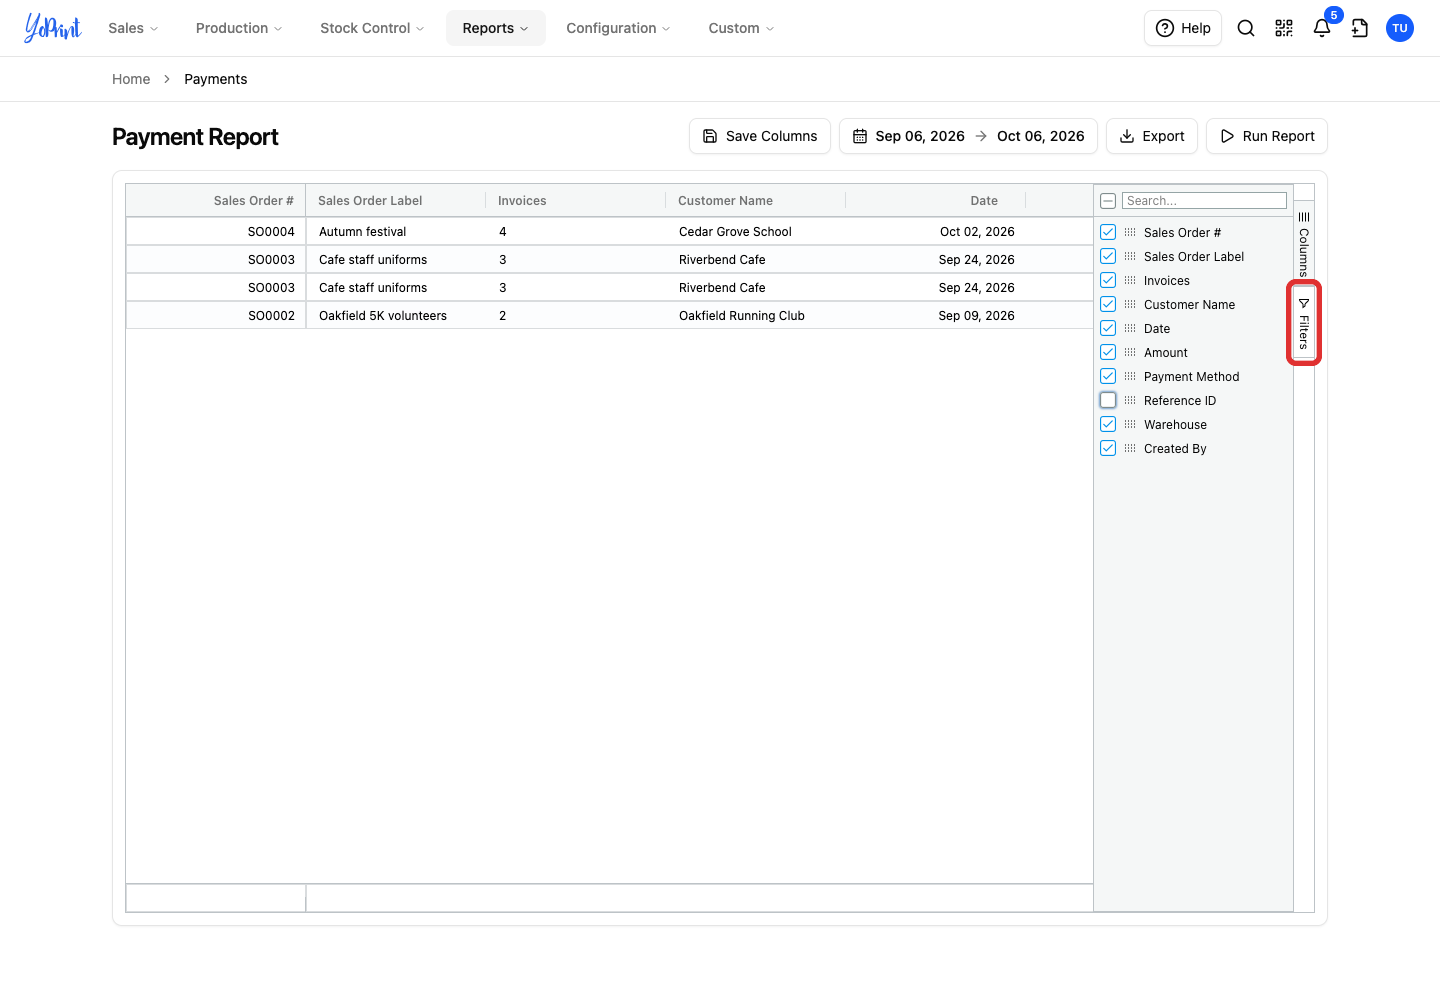Expand the Production menu
1440x1000 pixels.
(x=239, y=28)
